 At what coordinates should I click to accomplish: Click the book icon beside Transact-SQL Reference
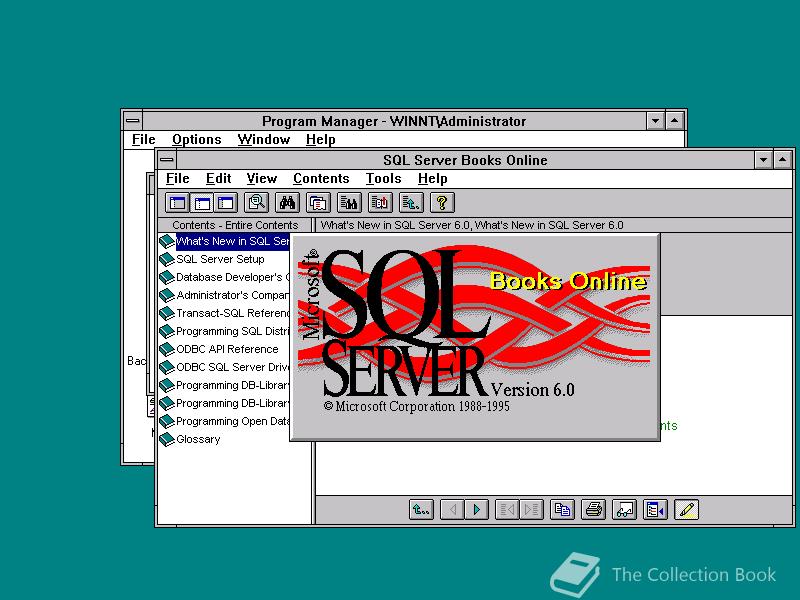coord(166,313)
